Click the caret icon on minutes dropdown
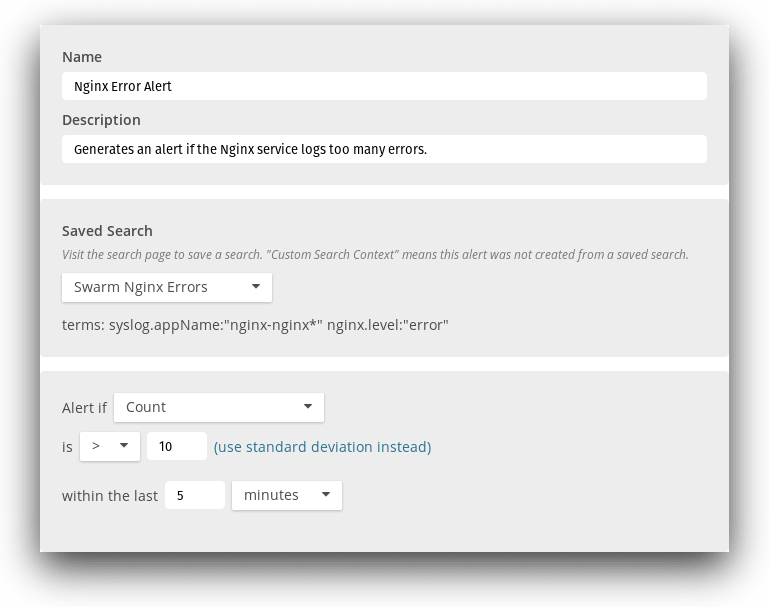 (x=326, y=495)
